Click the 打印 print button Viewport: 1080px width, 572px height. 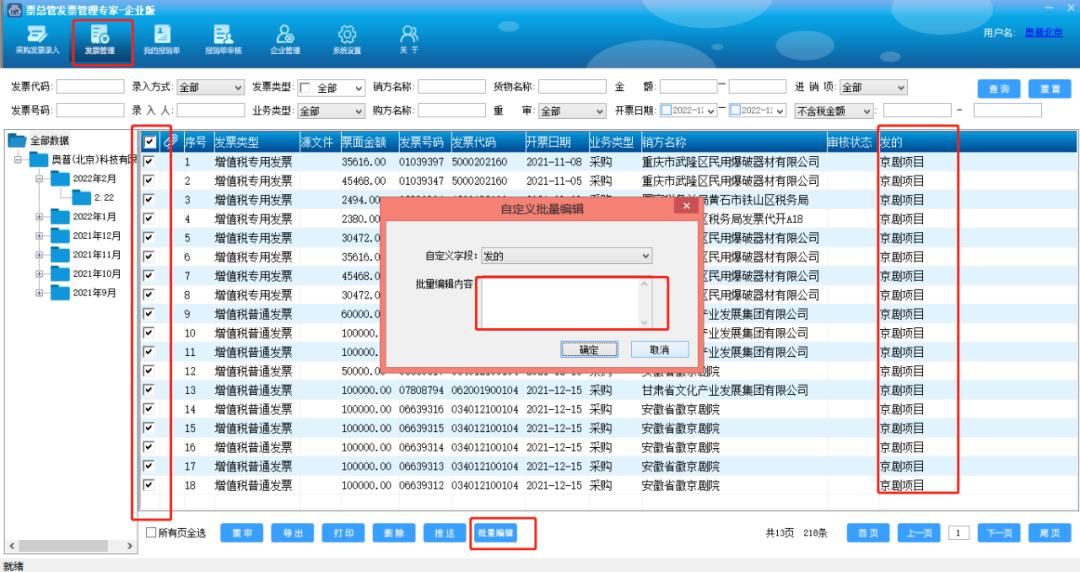click(344, 533)
